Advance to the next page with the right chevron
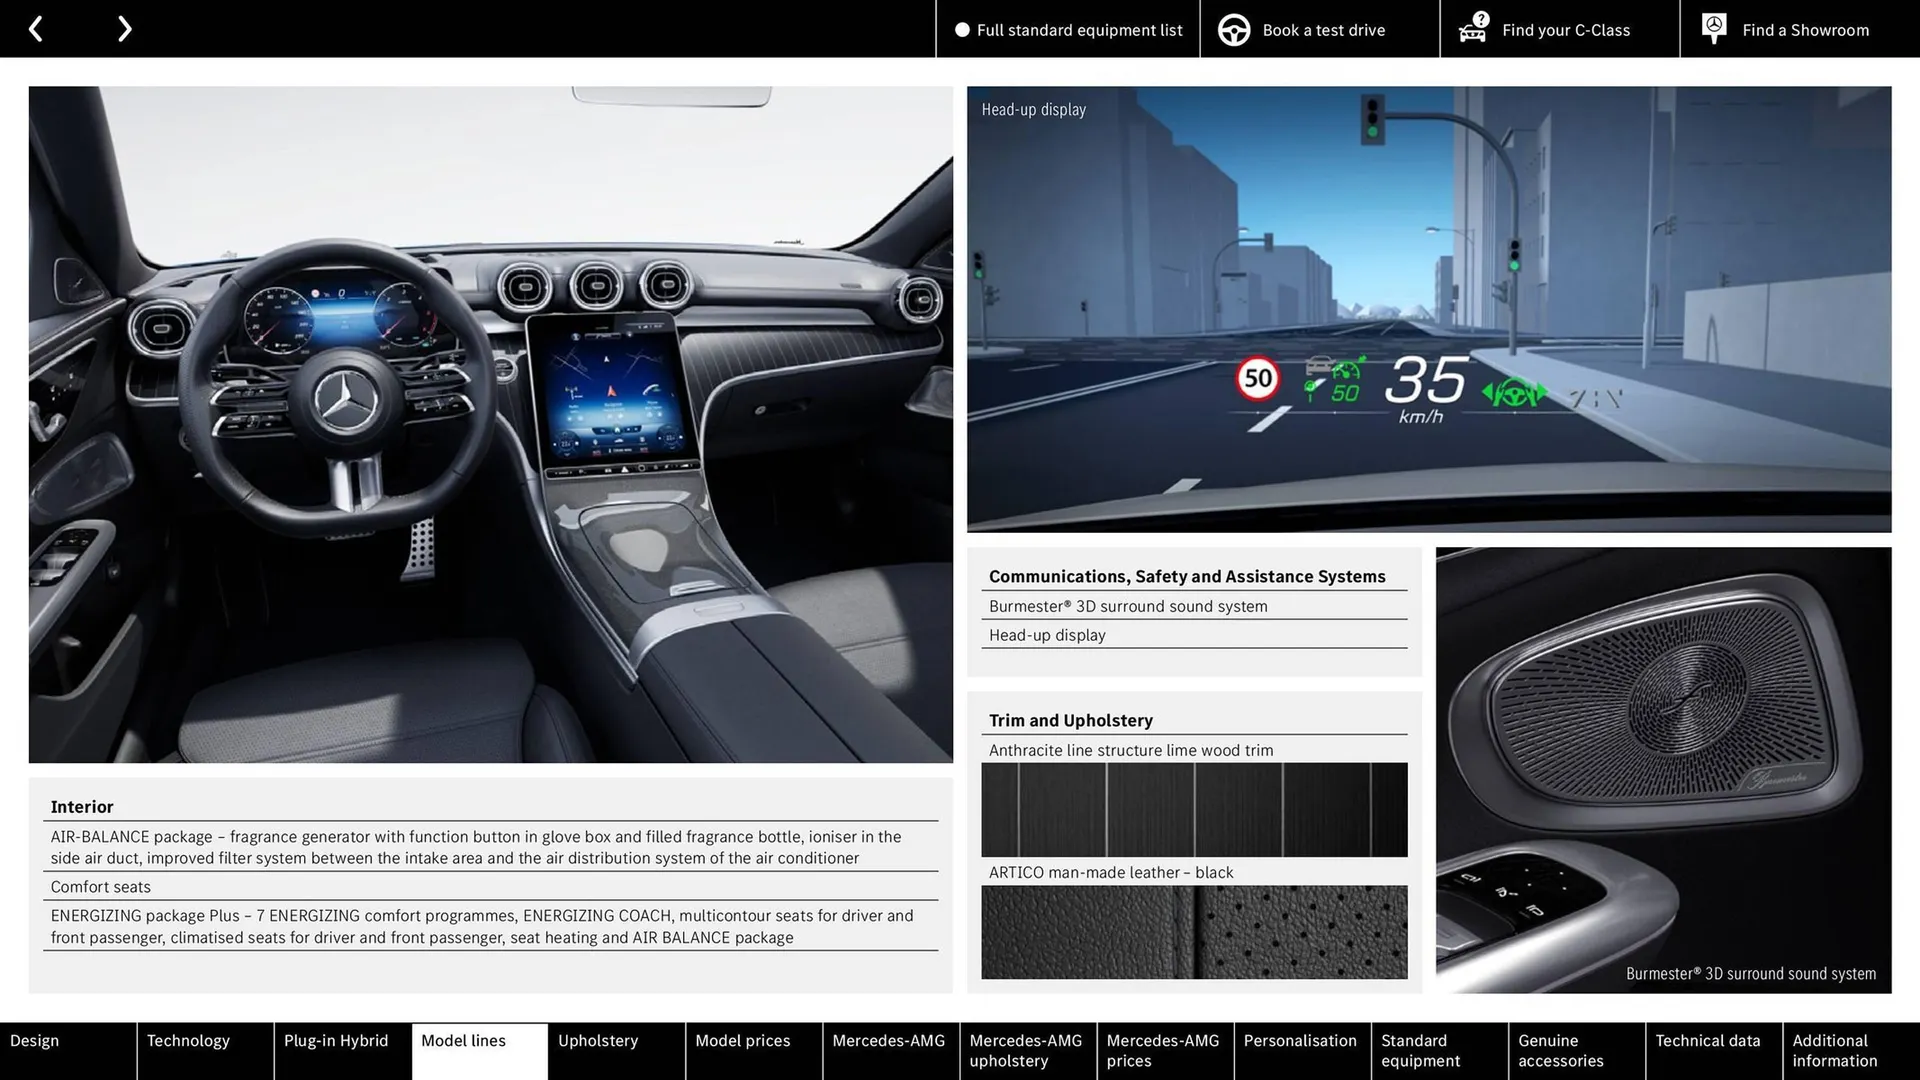 click(x=124, y=28)
